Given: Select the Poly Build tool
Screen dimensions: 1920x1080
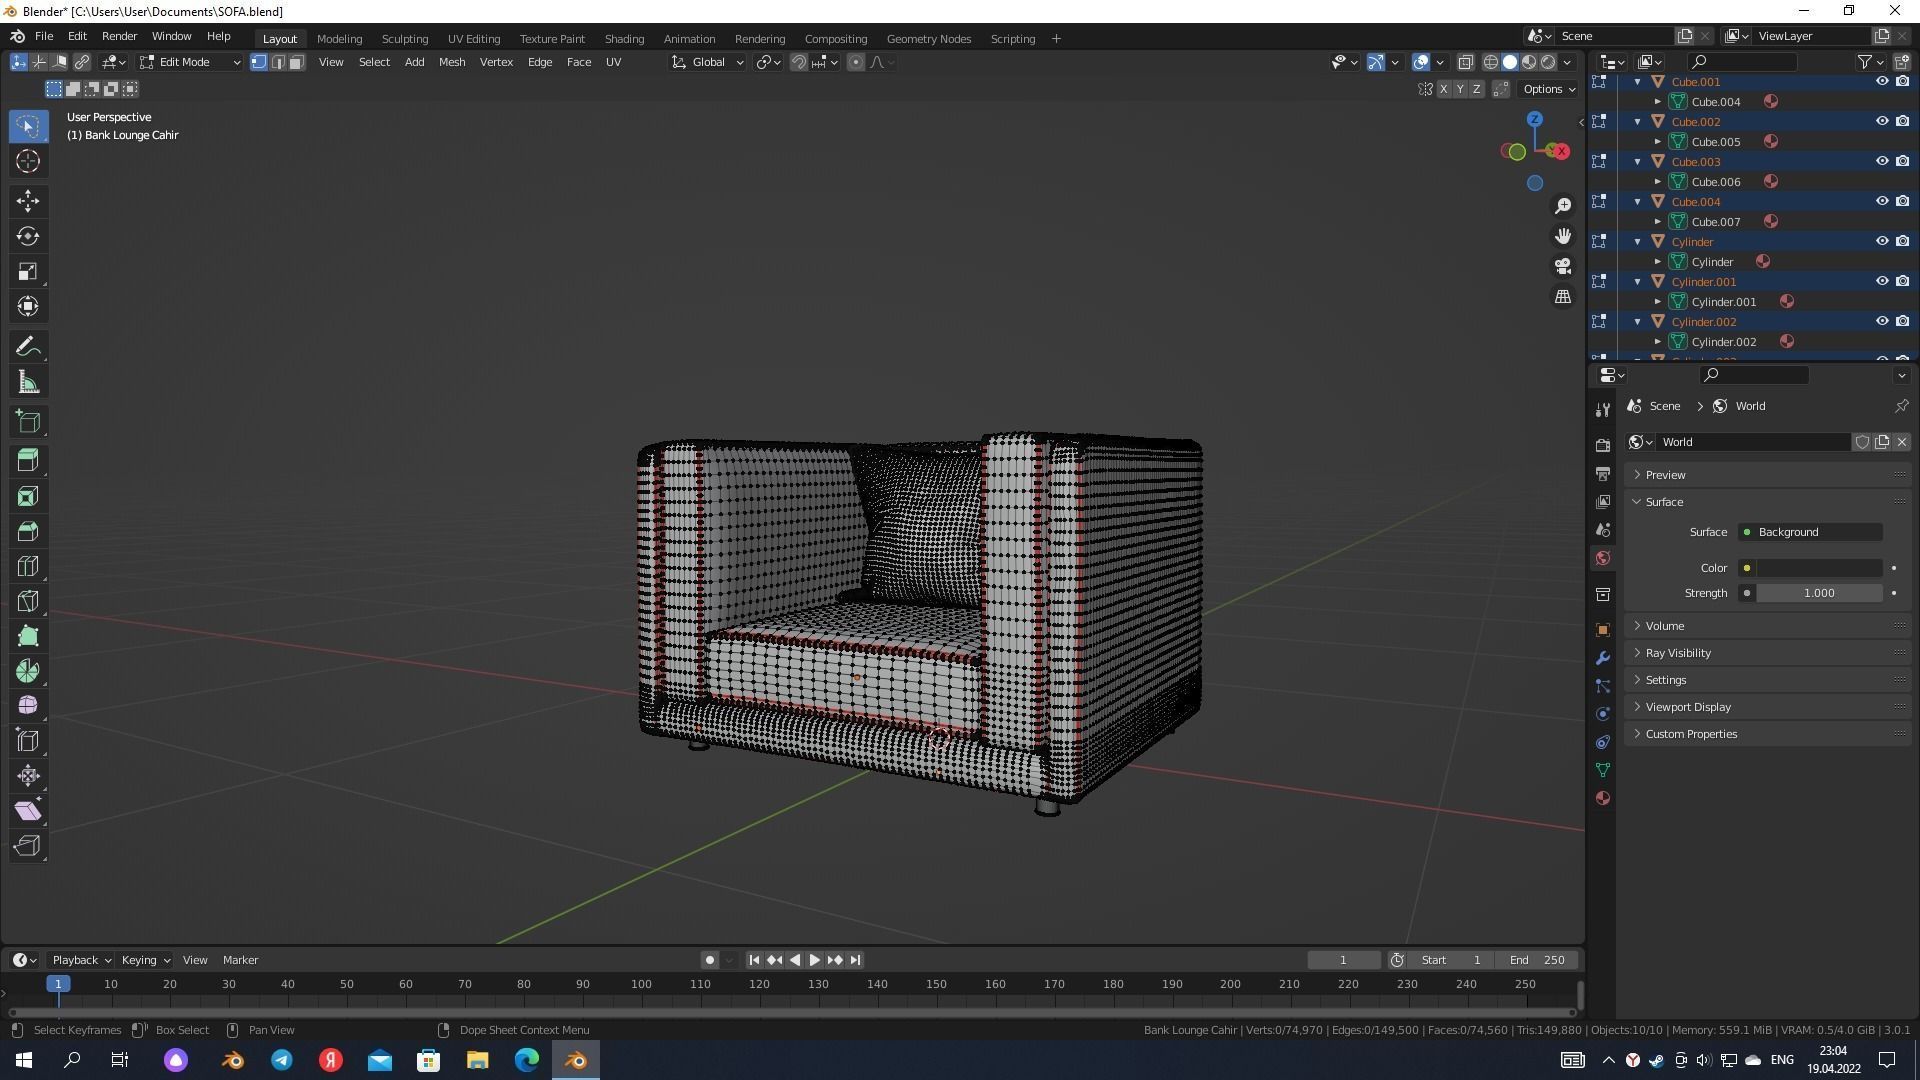Looking at the screenshot, I should pos(28,636).
